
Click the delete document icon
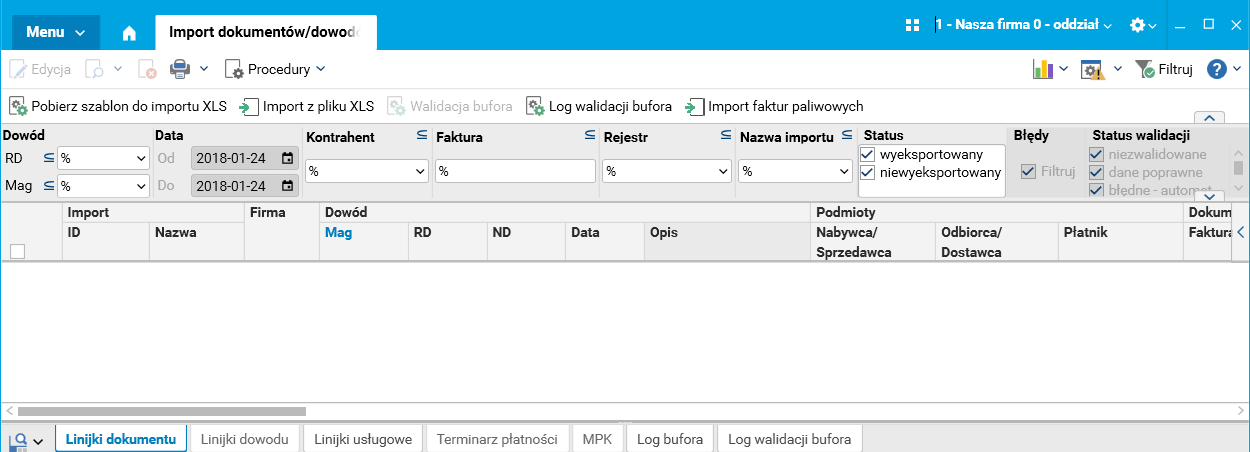pos(147,69)
